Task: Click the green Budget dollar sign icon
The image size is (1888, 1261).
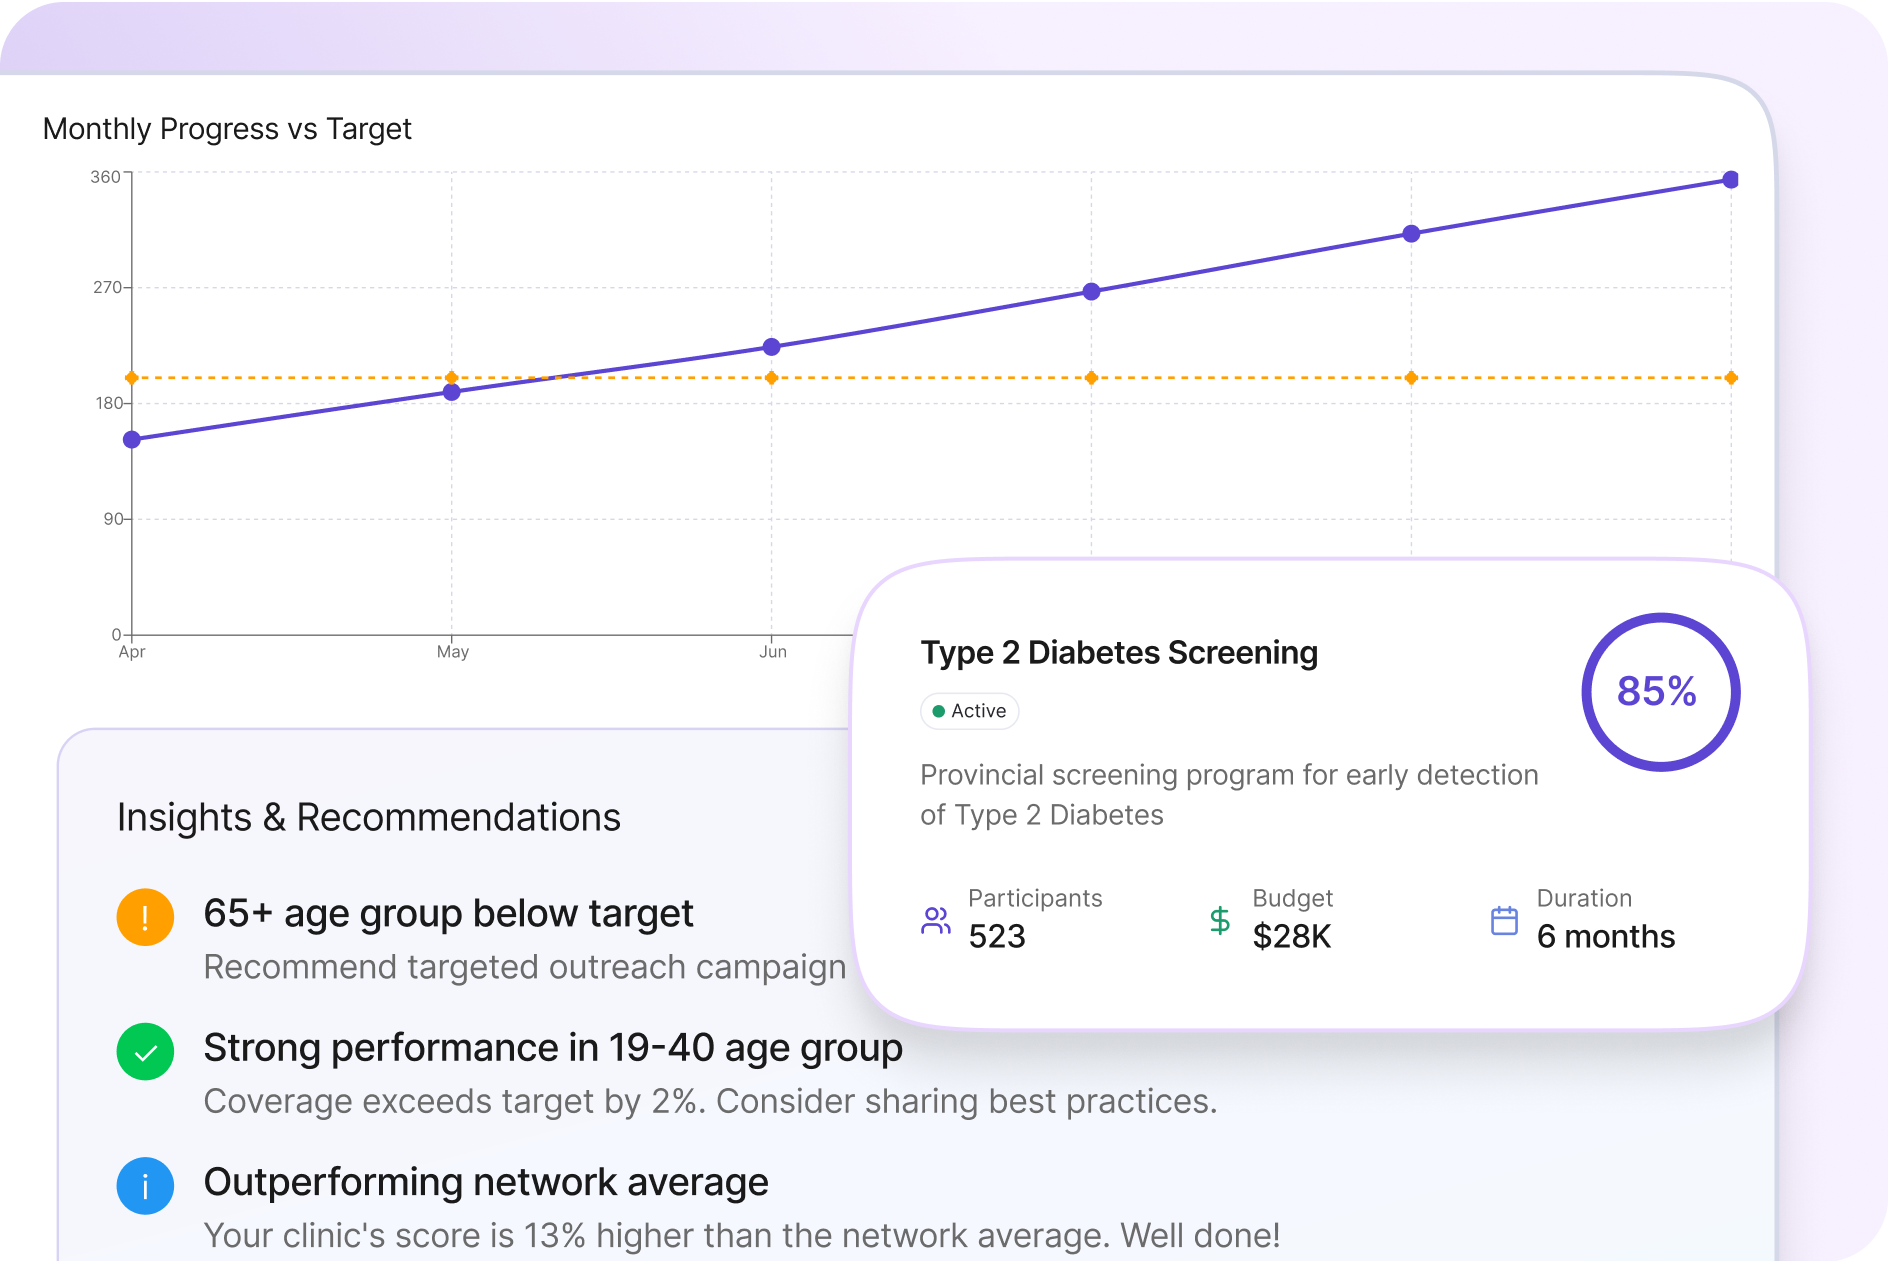Action: coord(1219,920)
